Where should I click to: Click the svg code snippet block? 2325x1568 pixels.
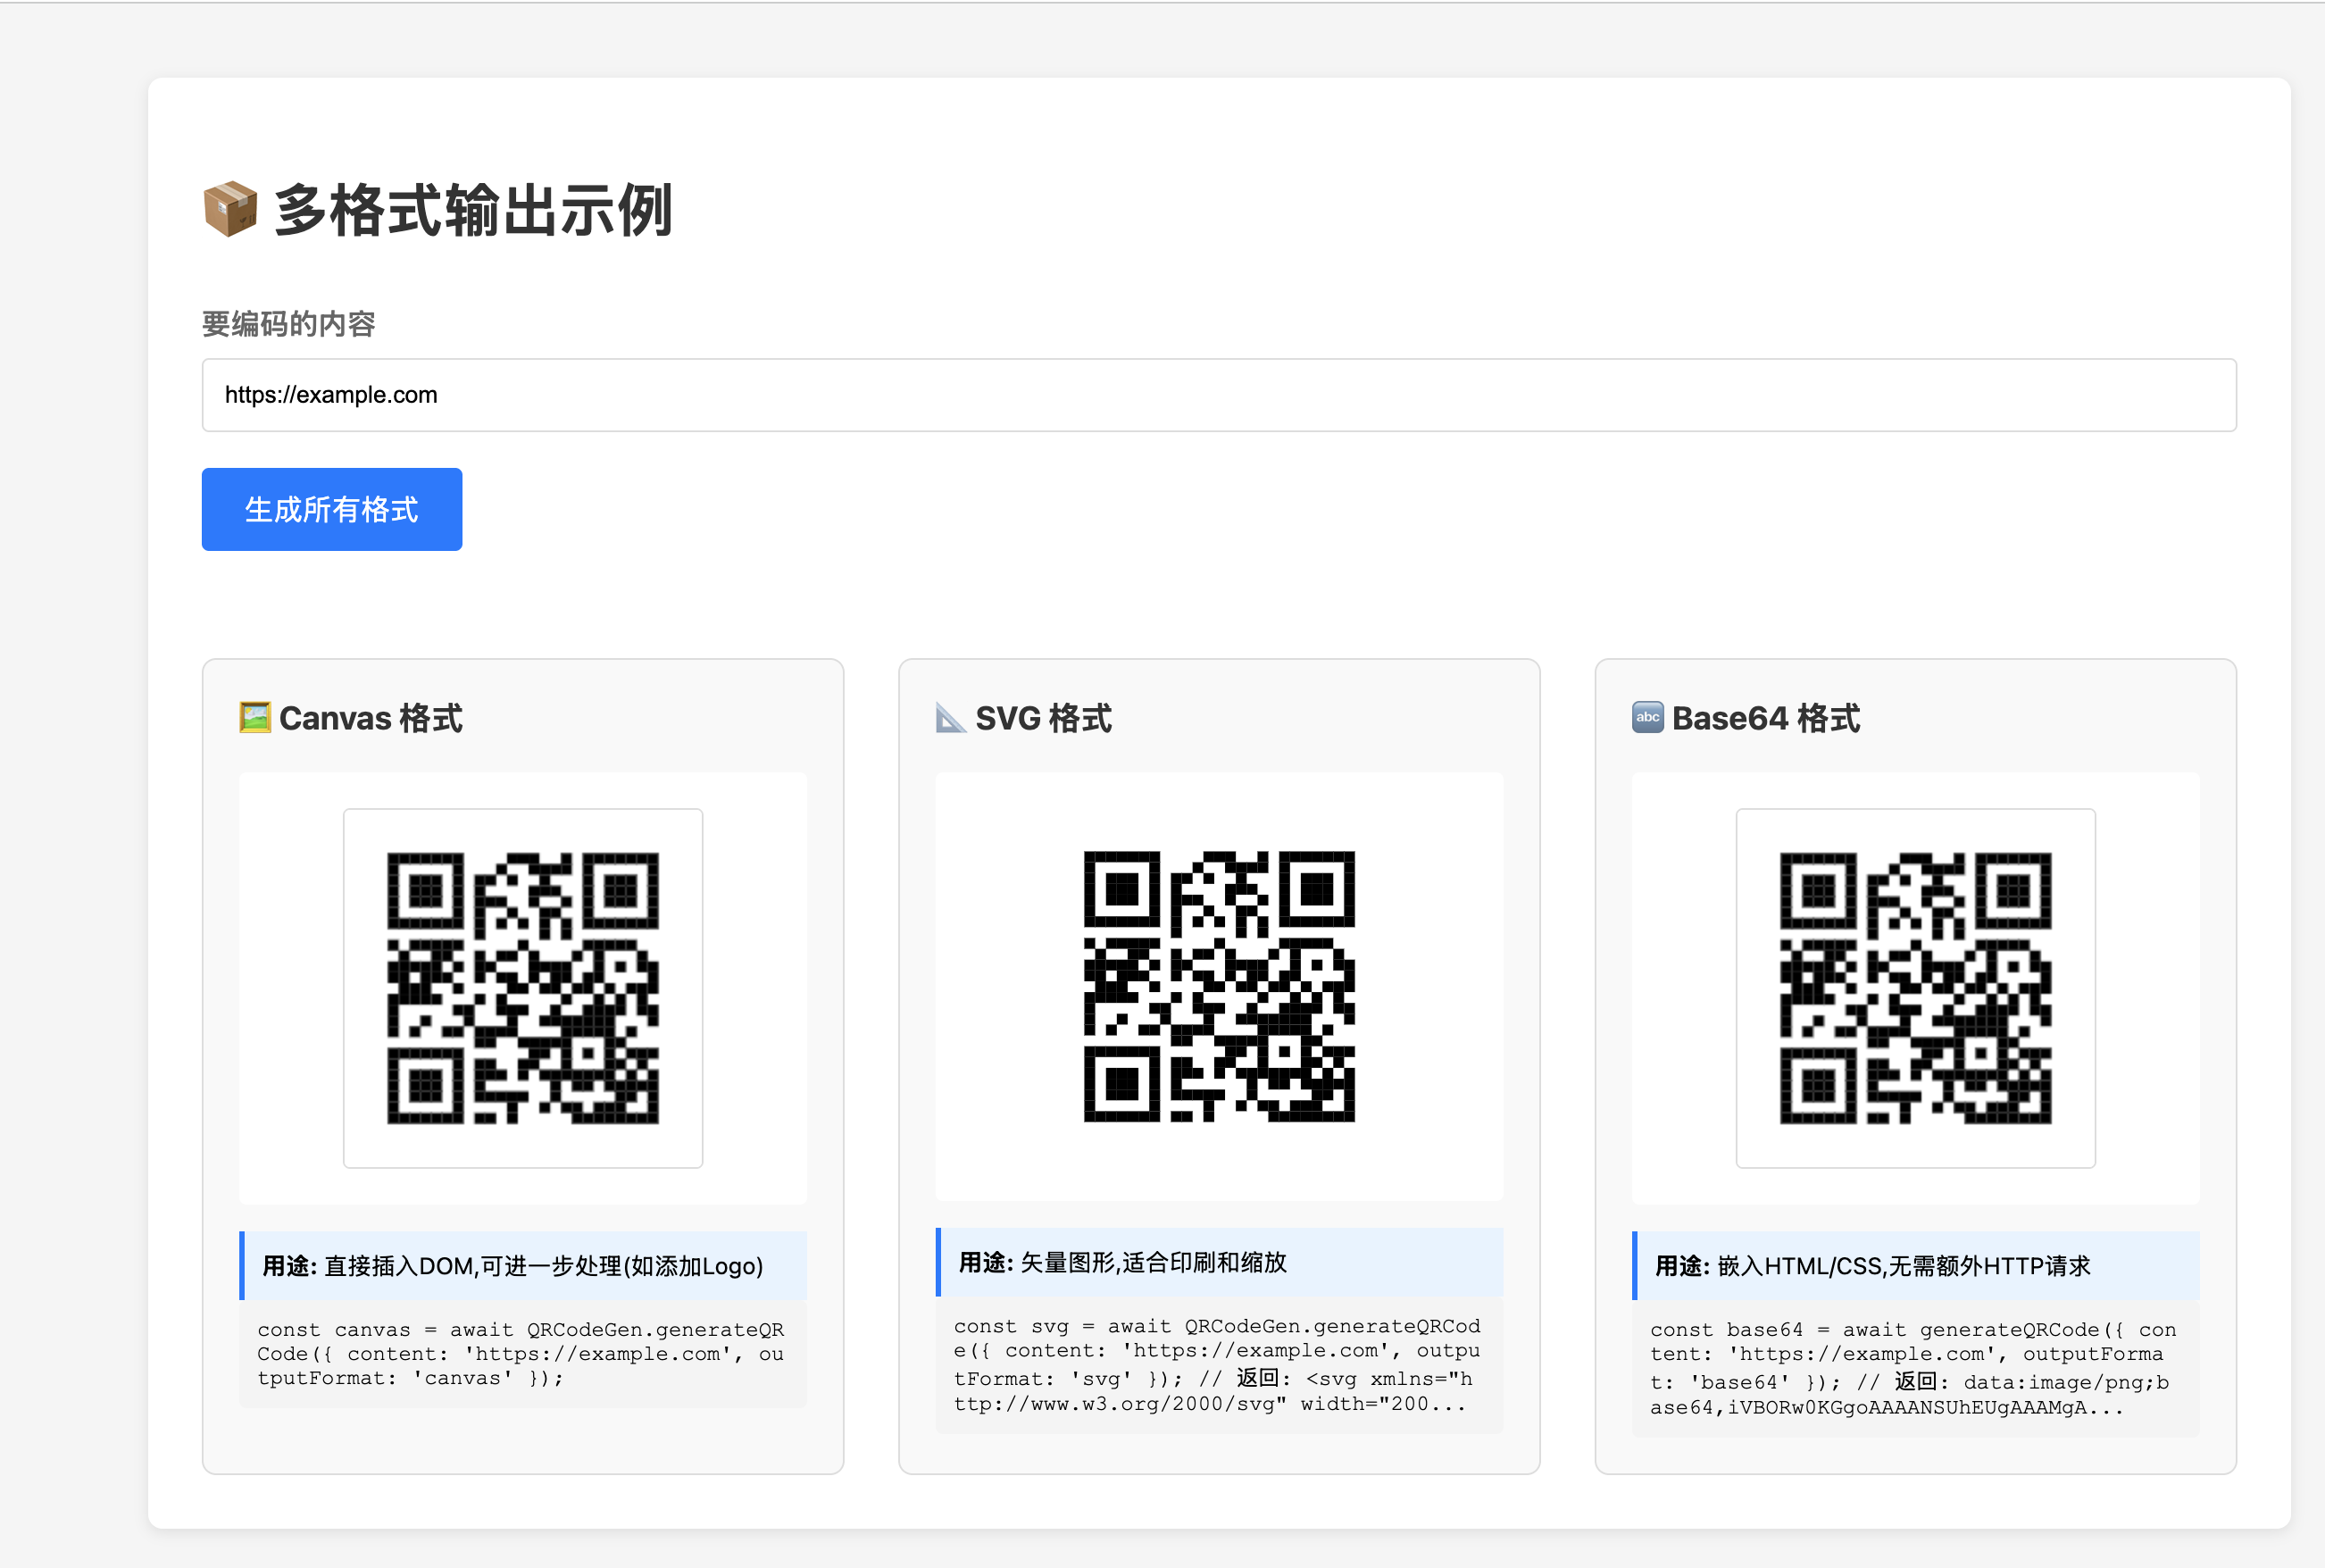(x=1218, y=1364)
